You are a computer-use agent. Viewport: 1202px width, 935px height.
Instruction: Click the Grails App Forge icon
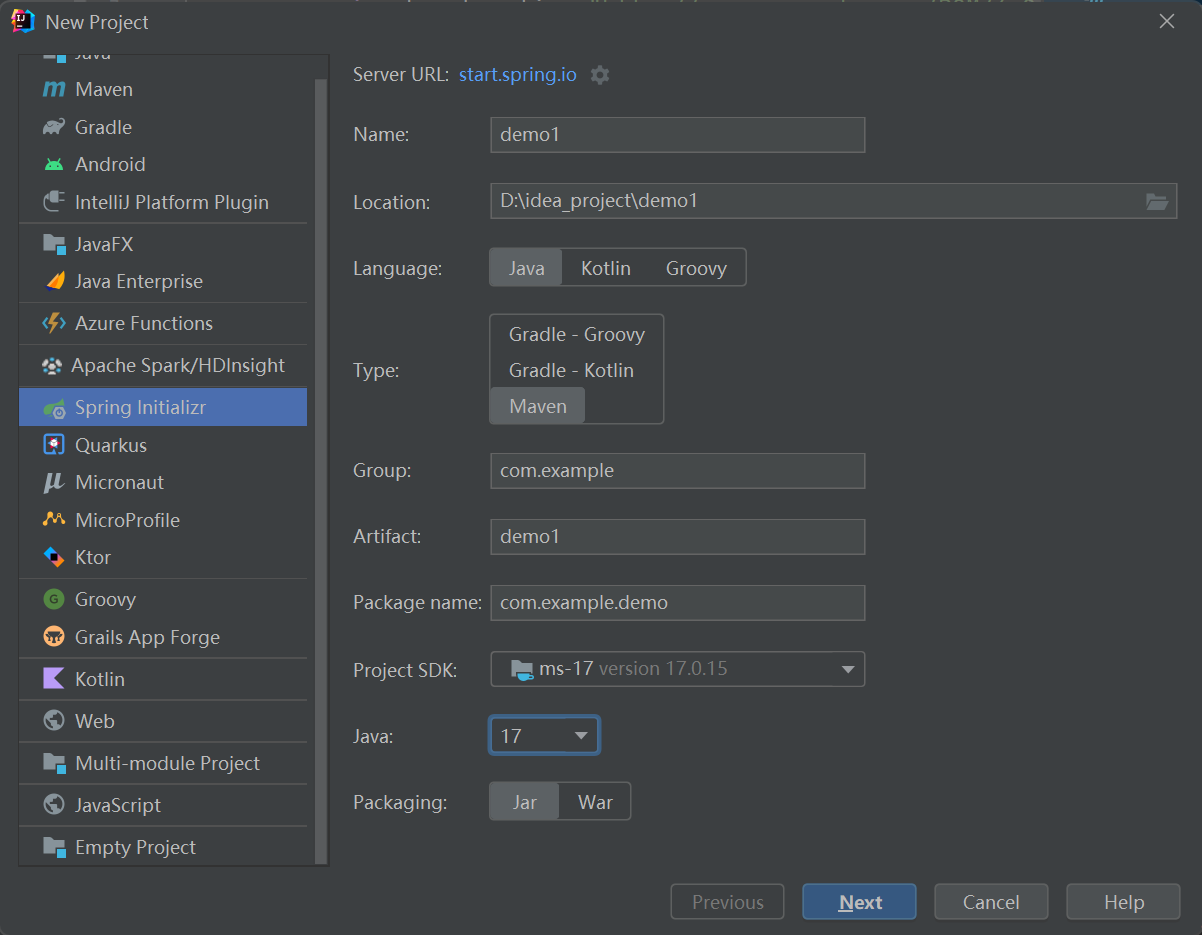point(54,637)
